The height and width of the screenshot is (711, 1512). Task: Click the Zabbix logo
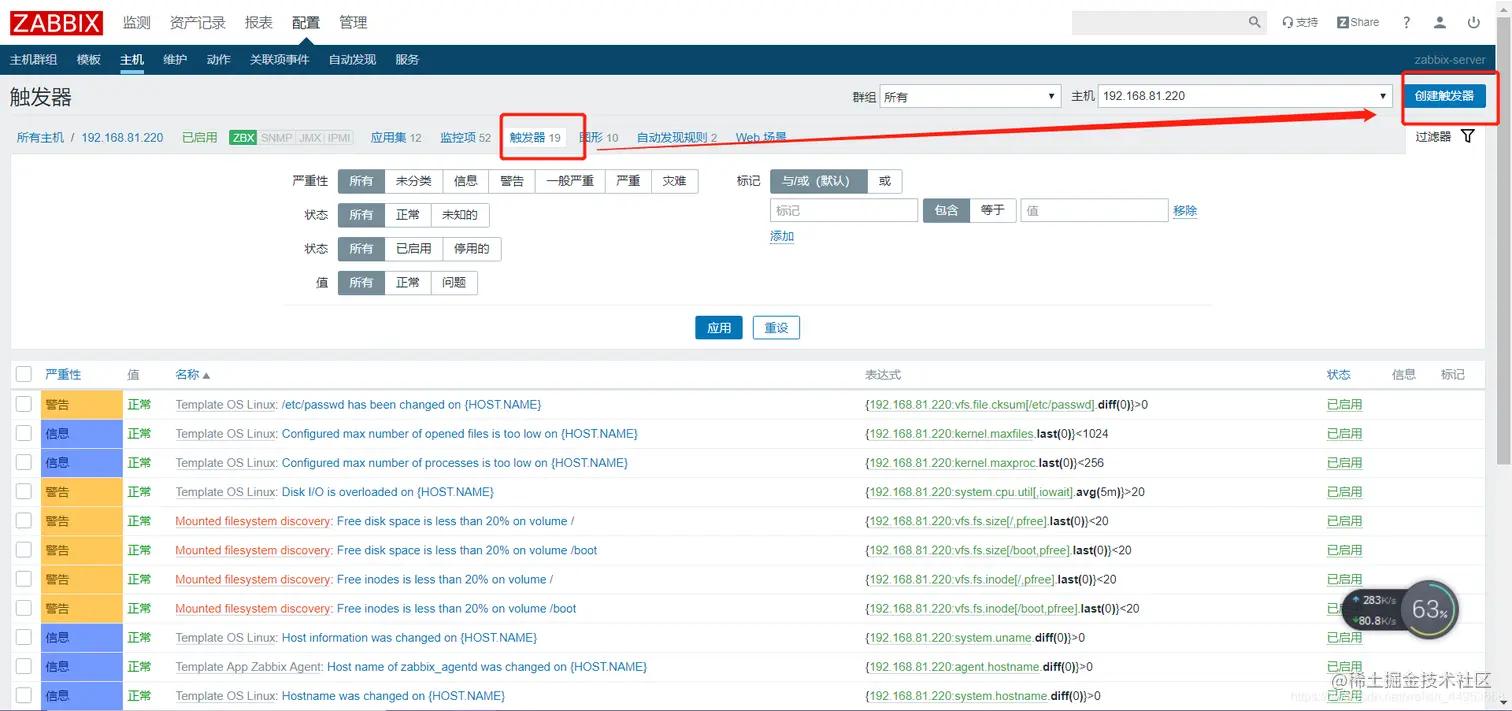[x=57, y=22]
